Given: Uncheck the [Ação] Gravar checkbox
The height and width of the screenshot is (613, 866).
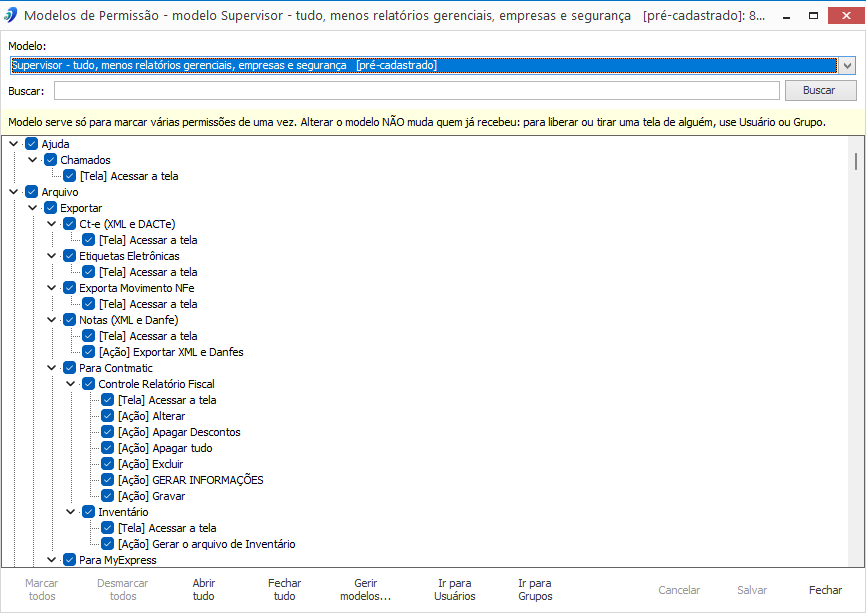Looking at the screenshot, I should 108,496.
